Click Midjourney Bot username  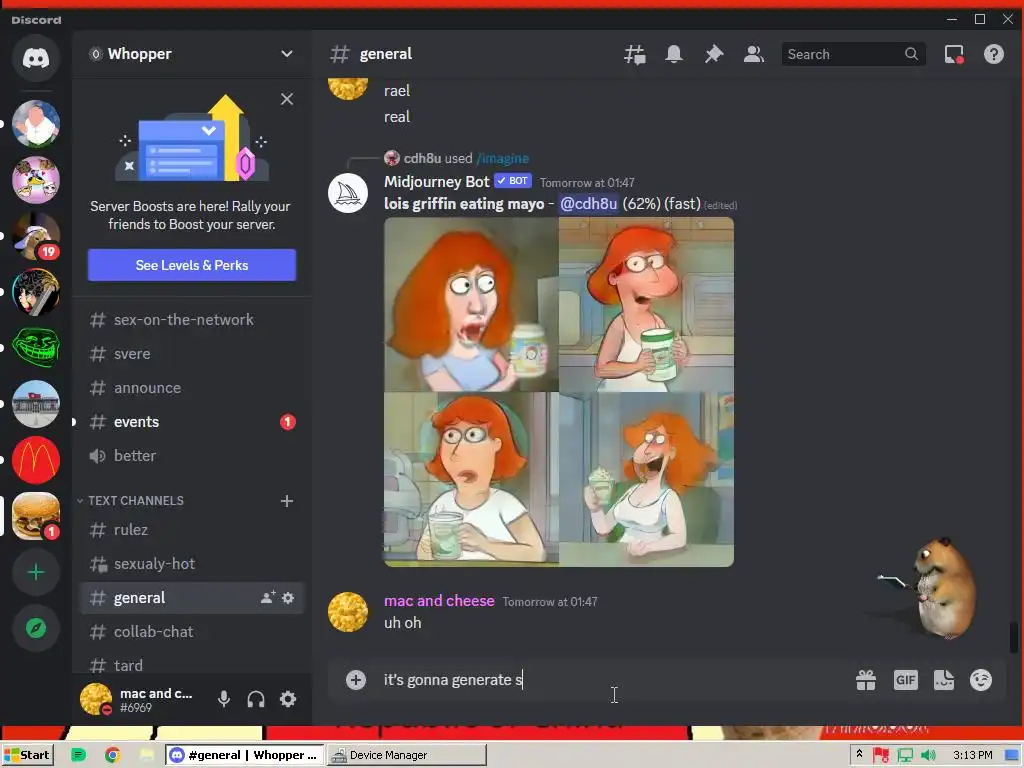(x=436, y=182)
